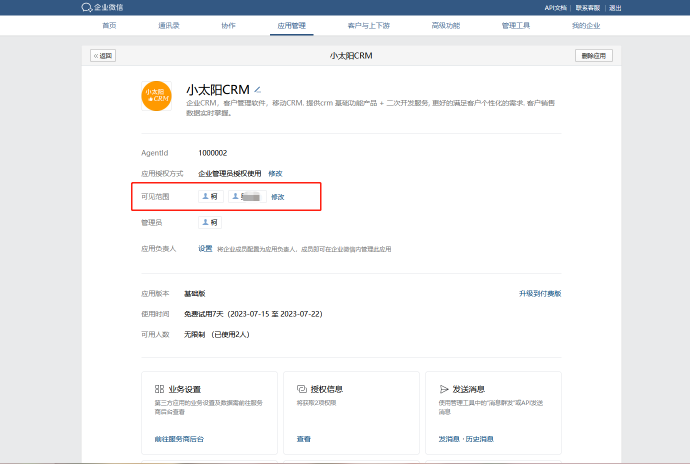The image size is (690, 464).
Task: Click 修改 in the 可见范围 row
Action: 278,197
